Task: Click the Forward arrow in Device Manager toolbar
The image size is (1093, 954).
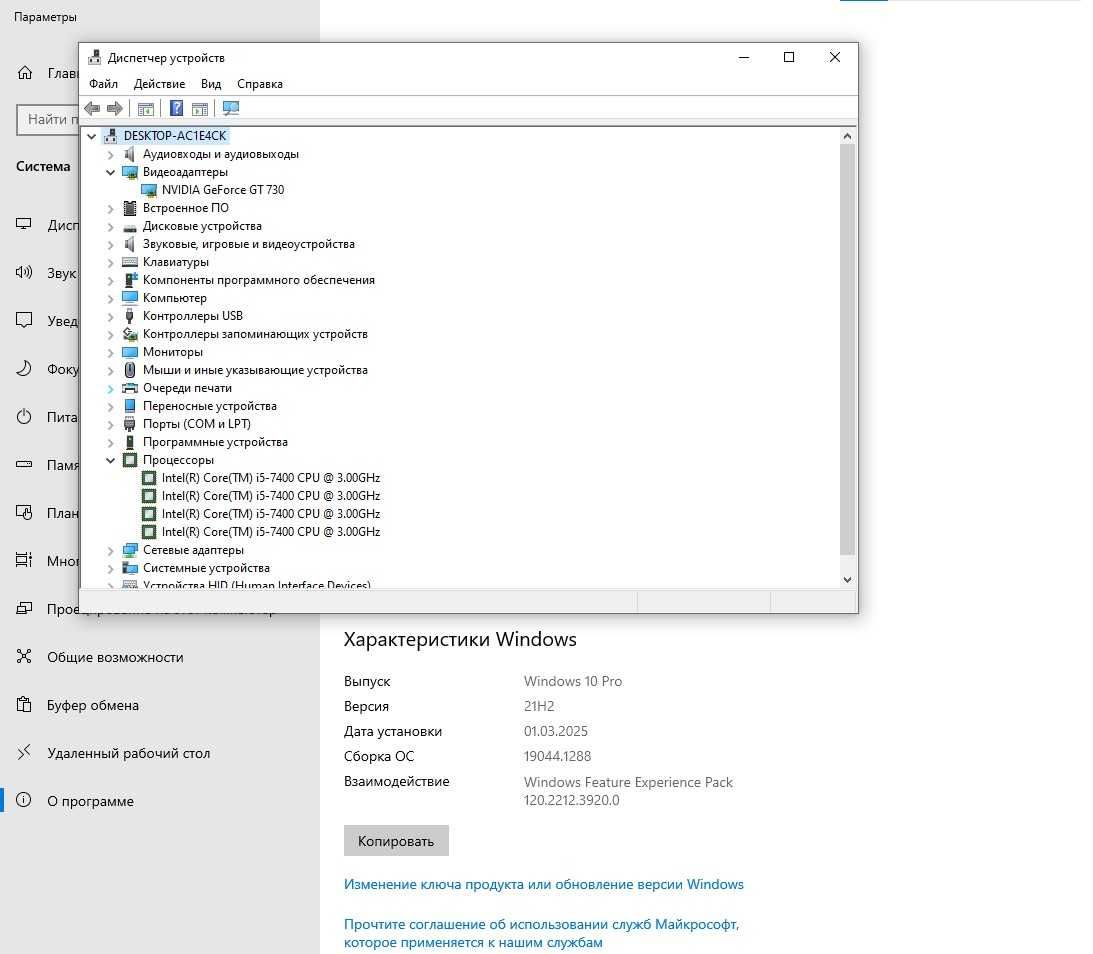Action: tap(115, 108)
